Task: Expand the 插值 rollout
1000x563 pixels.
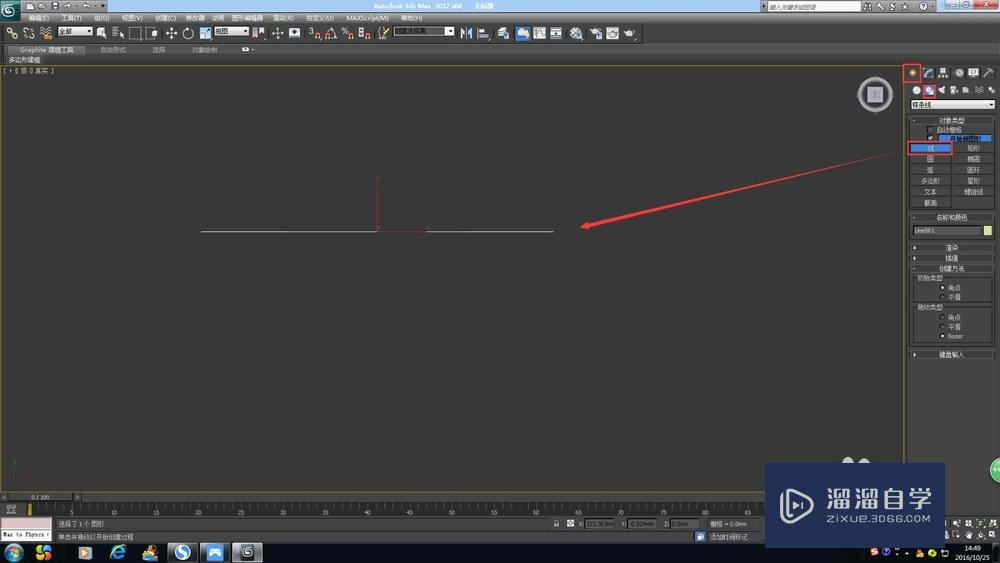Action: coord(952,258)
